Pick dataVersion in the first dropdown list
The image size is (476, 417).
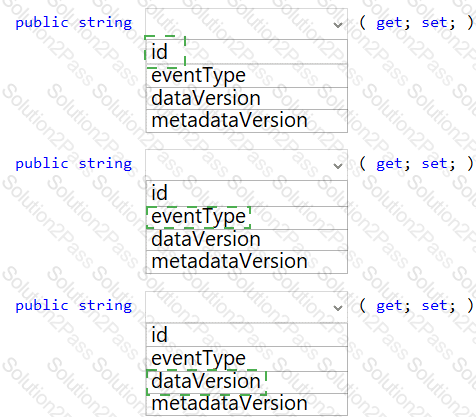point(247,98)
